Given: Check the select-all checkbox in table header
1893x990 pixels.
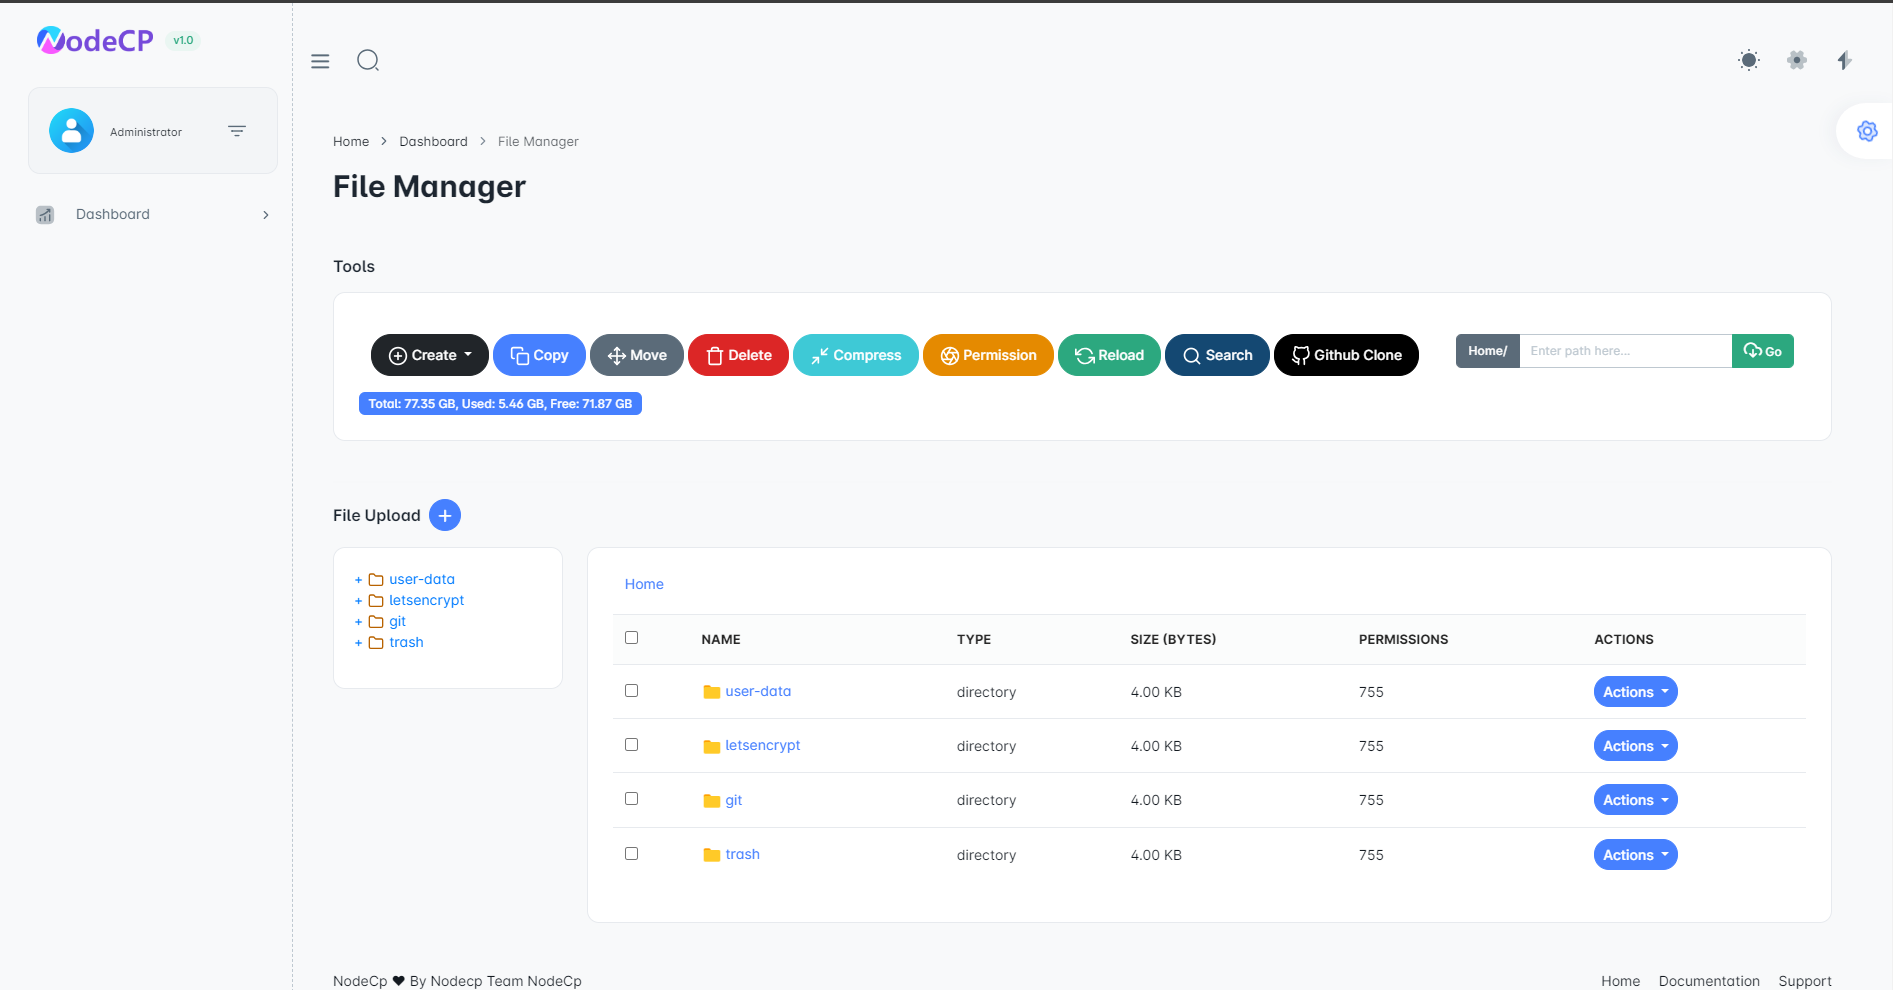Looking at the screenshot, I should [631, 638].
